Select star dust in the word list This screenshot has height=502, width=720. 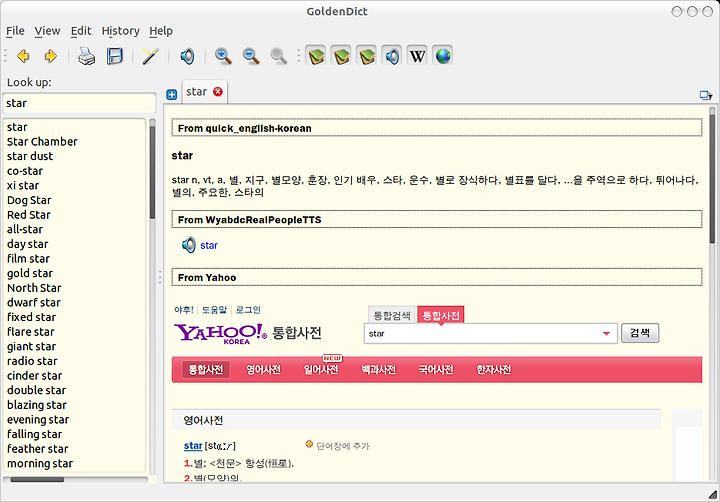[30, 157]
